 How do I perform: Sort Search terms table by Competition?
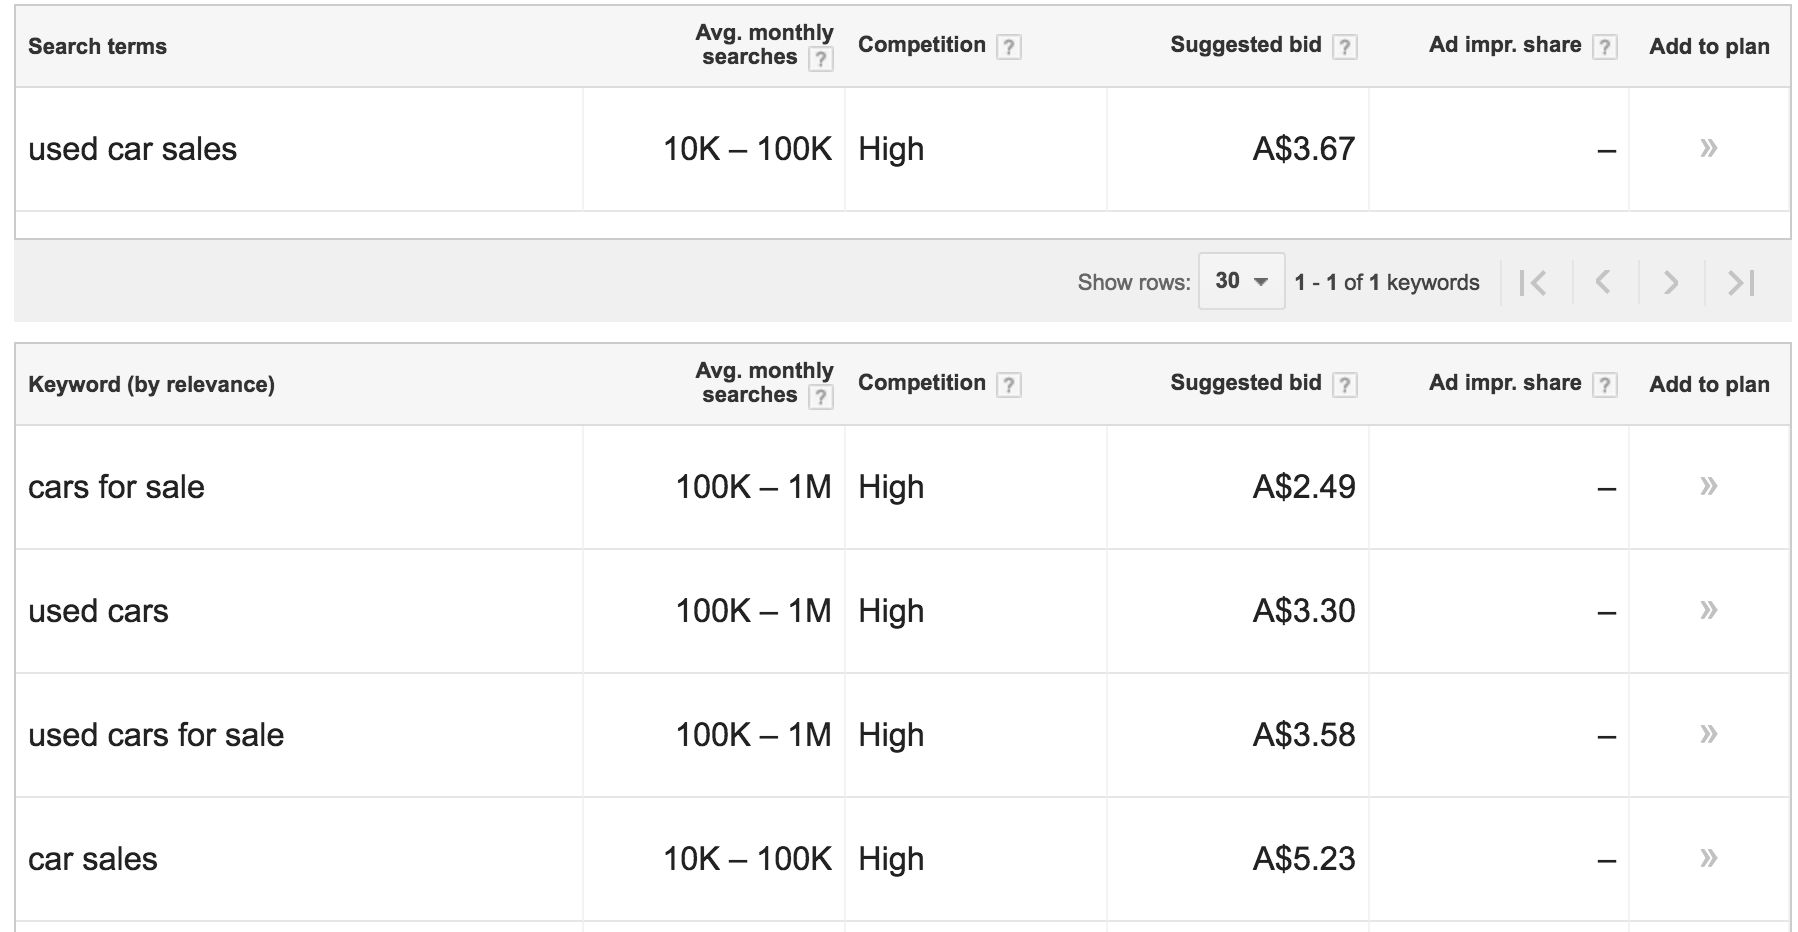click(922, 45)
